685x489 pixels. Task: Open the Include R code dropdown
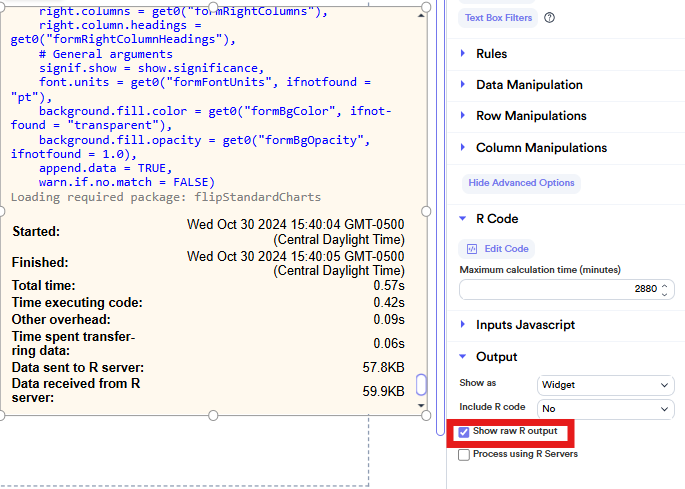coord(606,409)
